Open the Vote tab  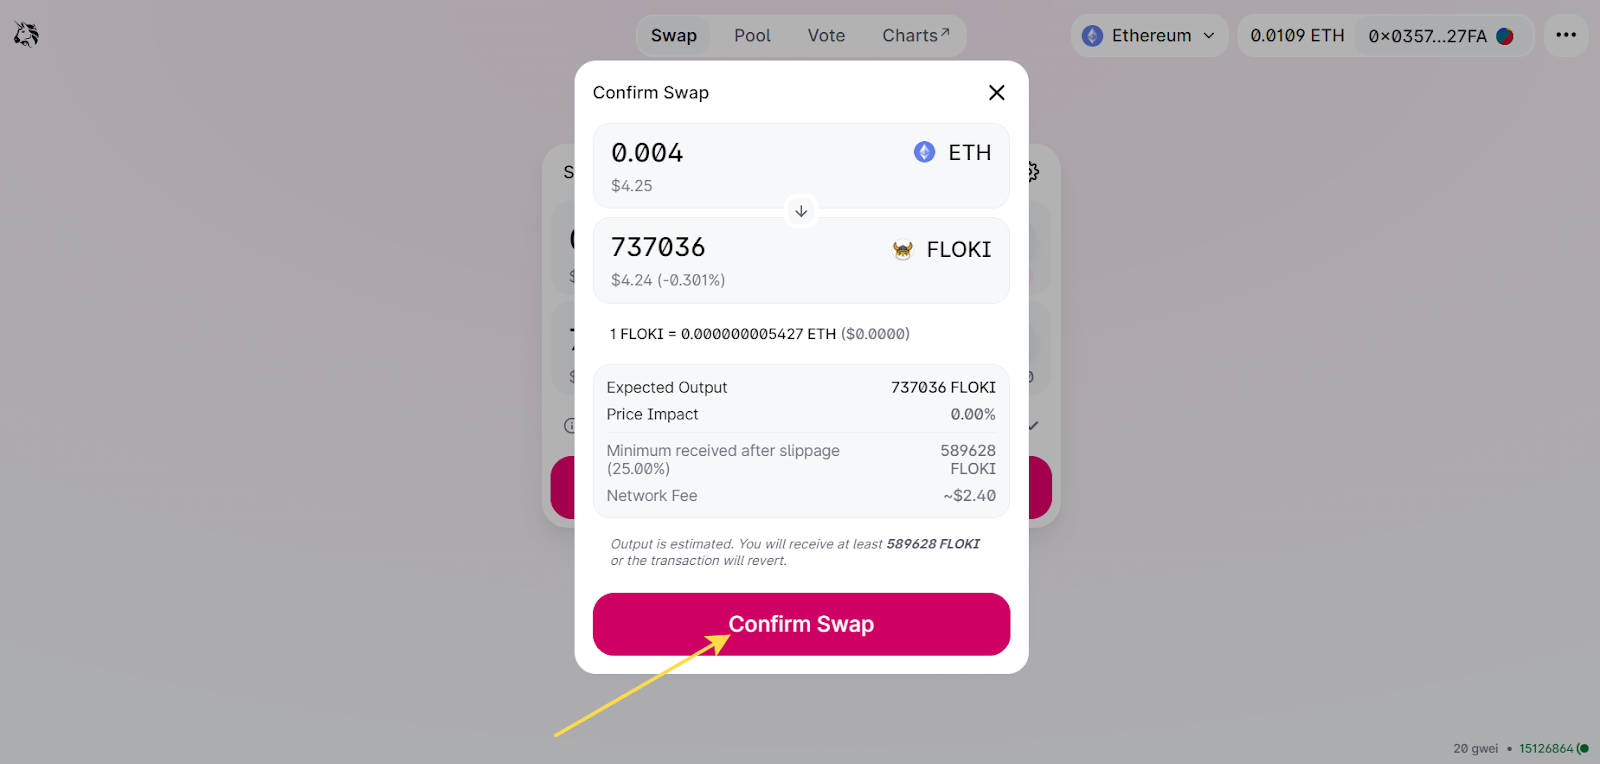point(826,36)
